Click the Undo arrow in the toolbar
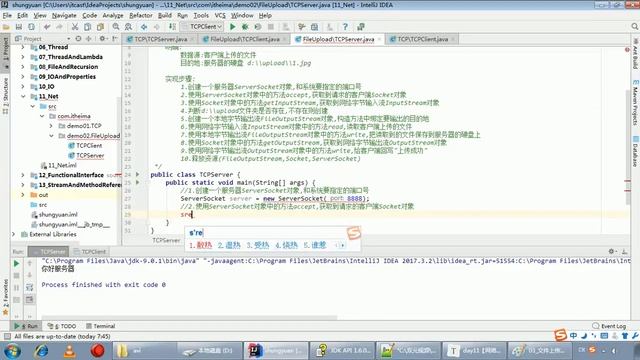The width and height of the screenshot is (640, 360). [x=47, y=27]
